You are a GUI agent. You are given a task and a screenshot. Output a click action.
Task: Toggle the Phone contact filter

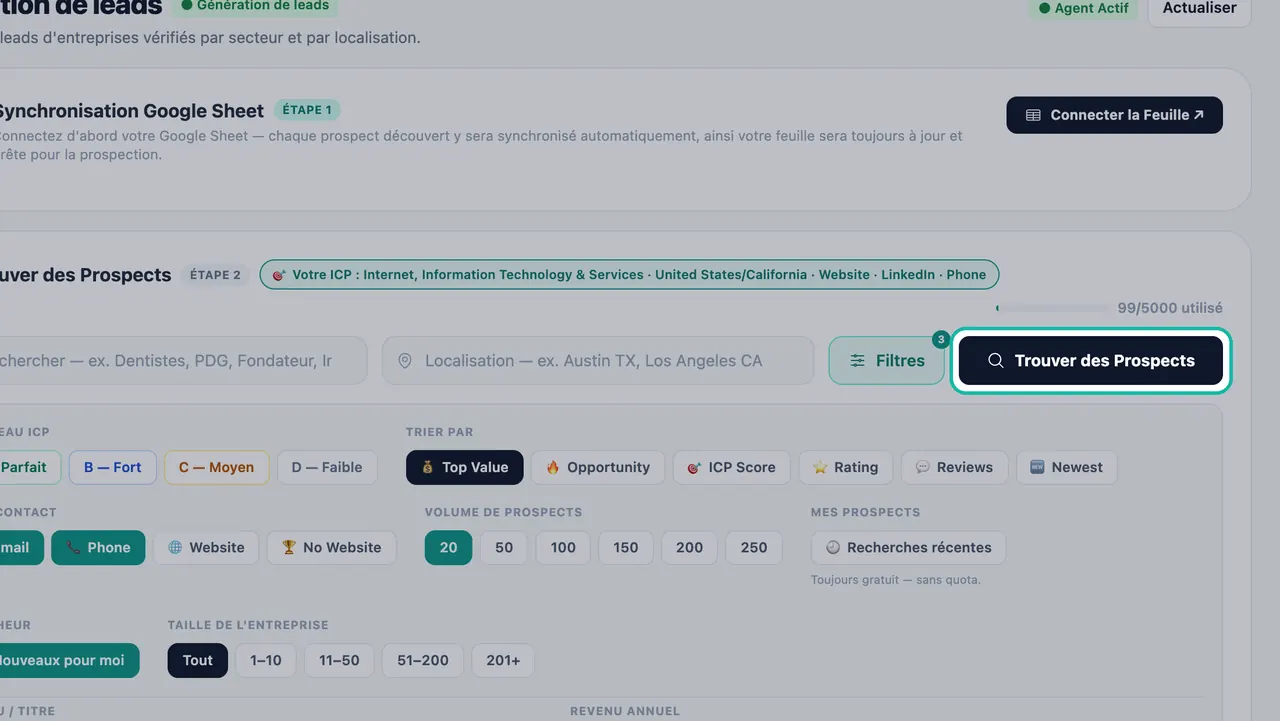[98, 547]
